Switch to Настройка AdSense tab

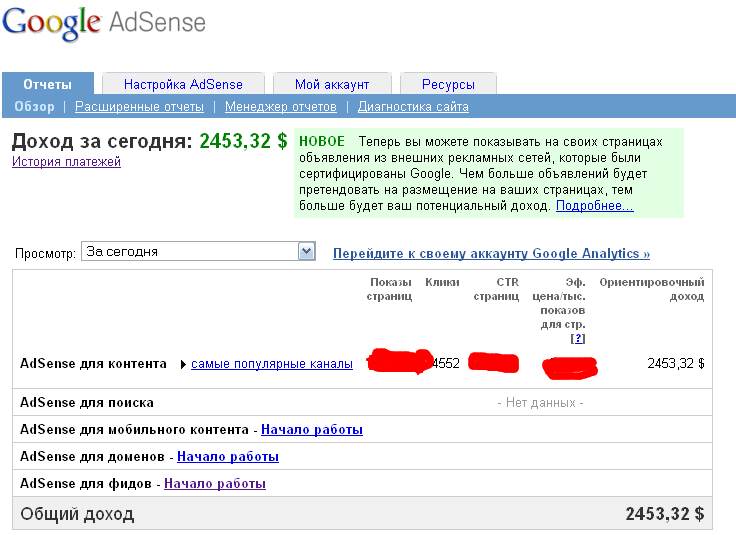(x=183, y=84)
